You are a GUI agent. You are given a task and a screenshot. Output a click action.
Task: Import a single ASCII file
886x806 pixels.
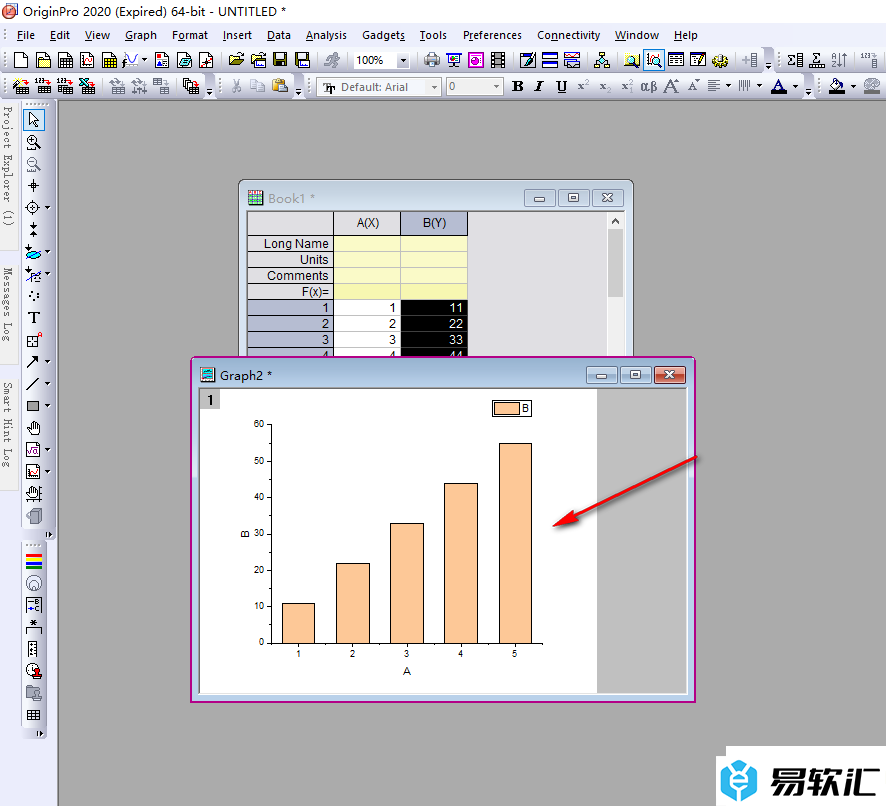(x=43, y=86)
